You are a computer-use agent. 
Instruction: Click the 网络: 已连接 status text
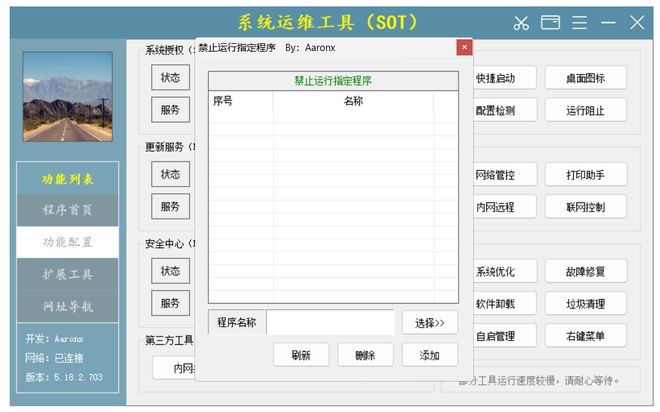pyautogui.click(x=54, y=358)
